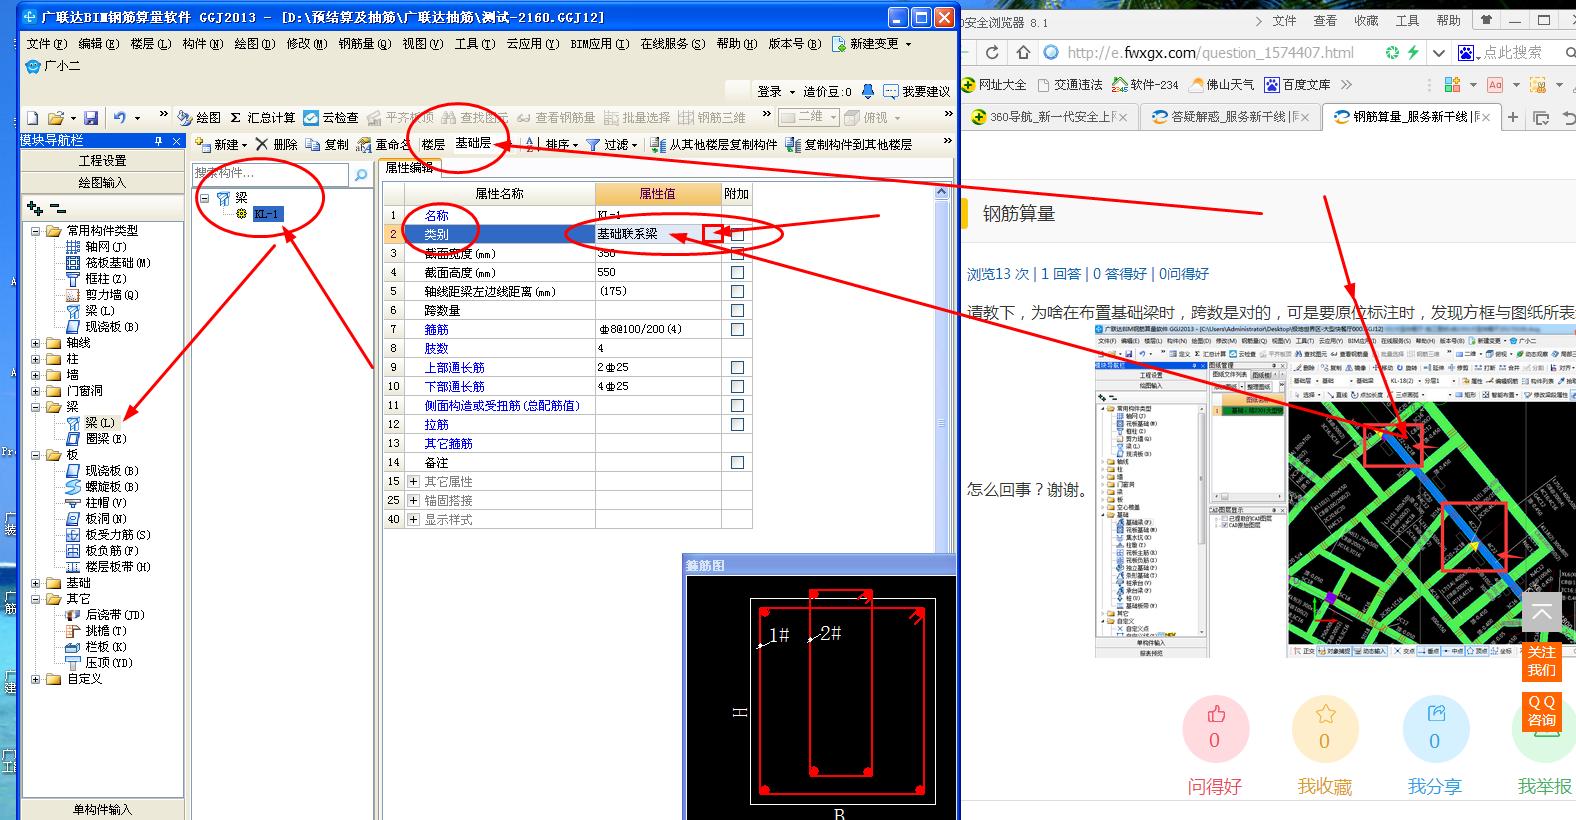The image size is (1576, 820).
Task: Click the open folder icon in toolbar
Action: pos(56,118)
